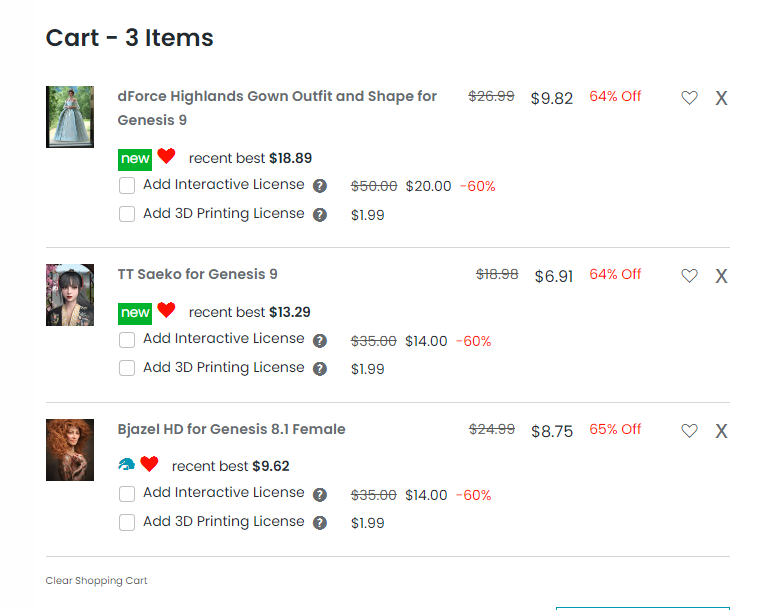Show Interactive License help for Highlands Gown
The width and height of the screenshot is (777, 610).
(x=320, y=186)
